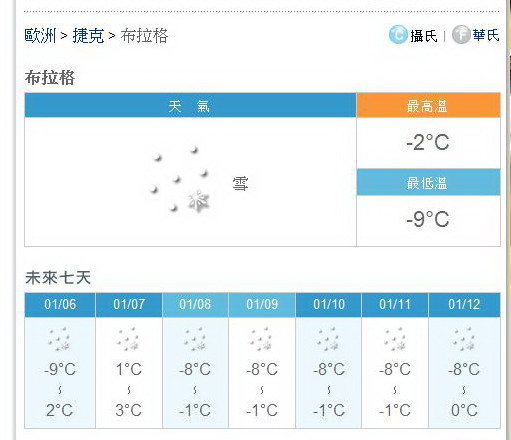Click the large snow weather icon
Screen dimensions: 511x440
click(180, 180)
